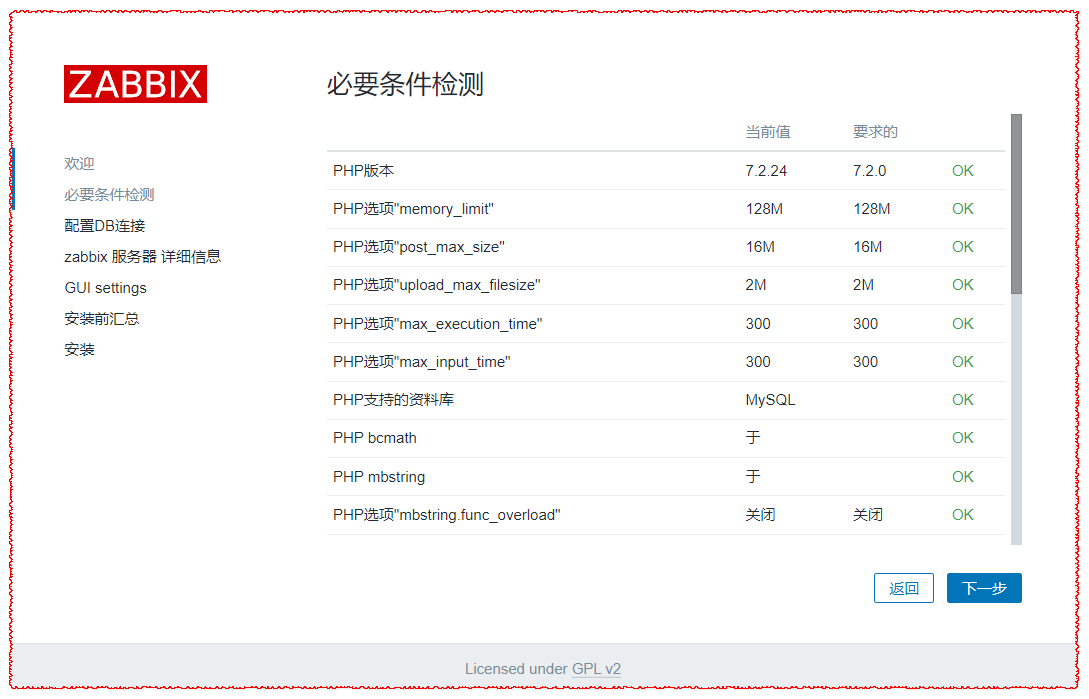This screenshot has height=699, width=1089.
Task: Select 必要条件检测 step in sidebar
Action: 109,195
